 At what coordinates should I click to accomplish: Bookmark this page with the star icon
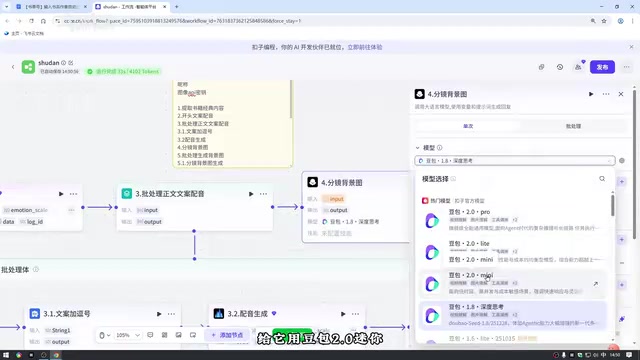coord(604,21)
